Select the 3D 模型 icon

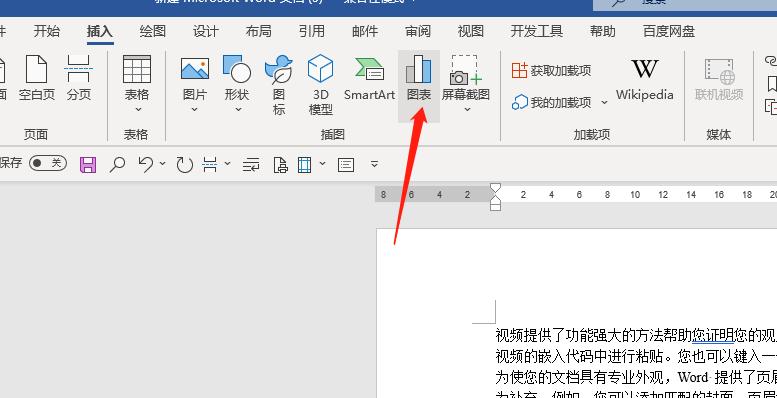point(321,85)
